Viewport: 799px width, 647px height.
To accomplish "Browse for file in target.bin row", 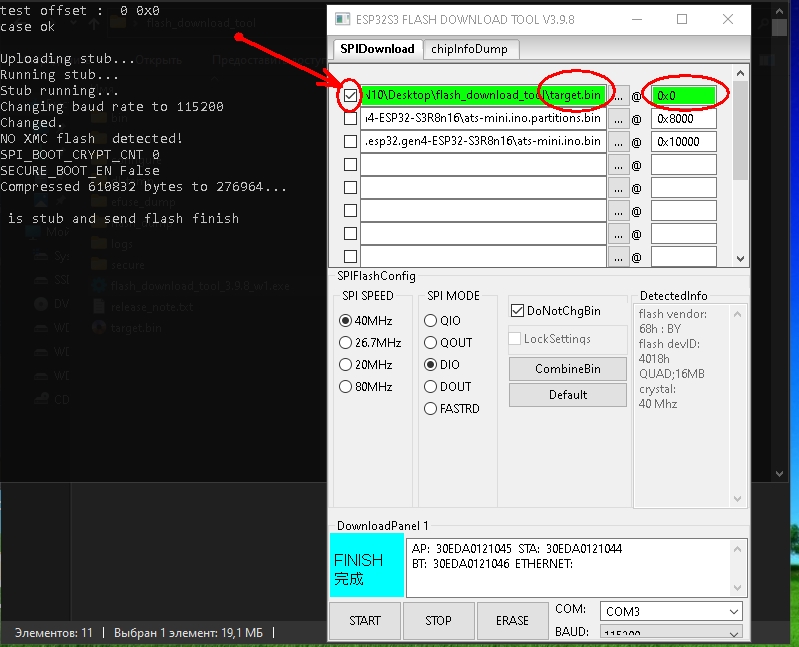I will click(x=618, y=96).
